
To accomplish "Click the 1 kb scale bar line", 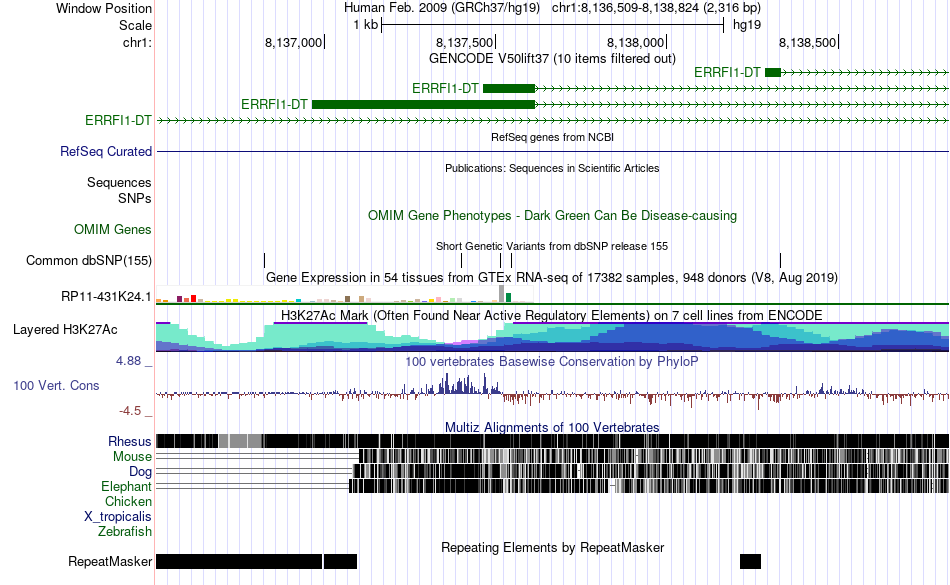I will [553, 25].
